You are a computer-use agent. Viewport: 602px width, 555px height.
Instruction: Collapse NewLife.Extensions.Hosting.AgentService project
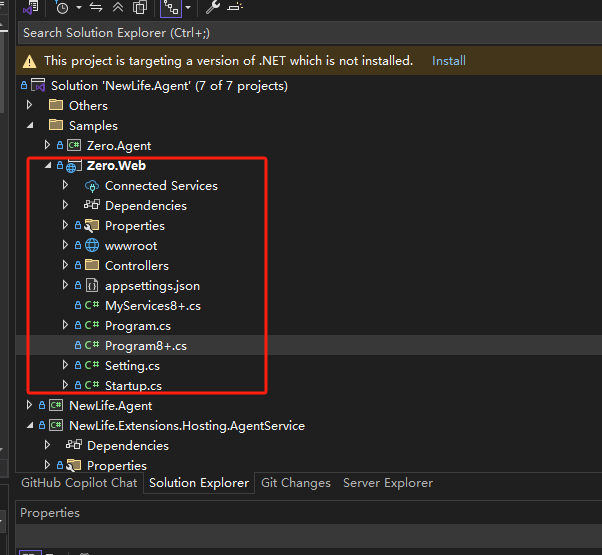(30, 425)
